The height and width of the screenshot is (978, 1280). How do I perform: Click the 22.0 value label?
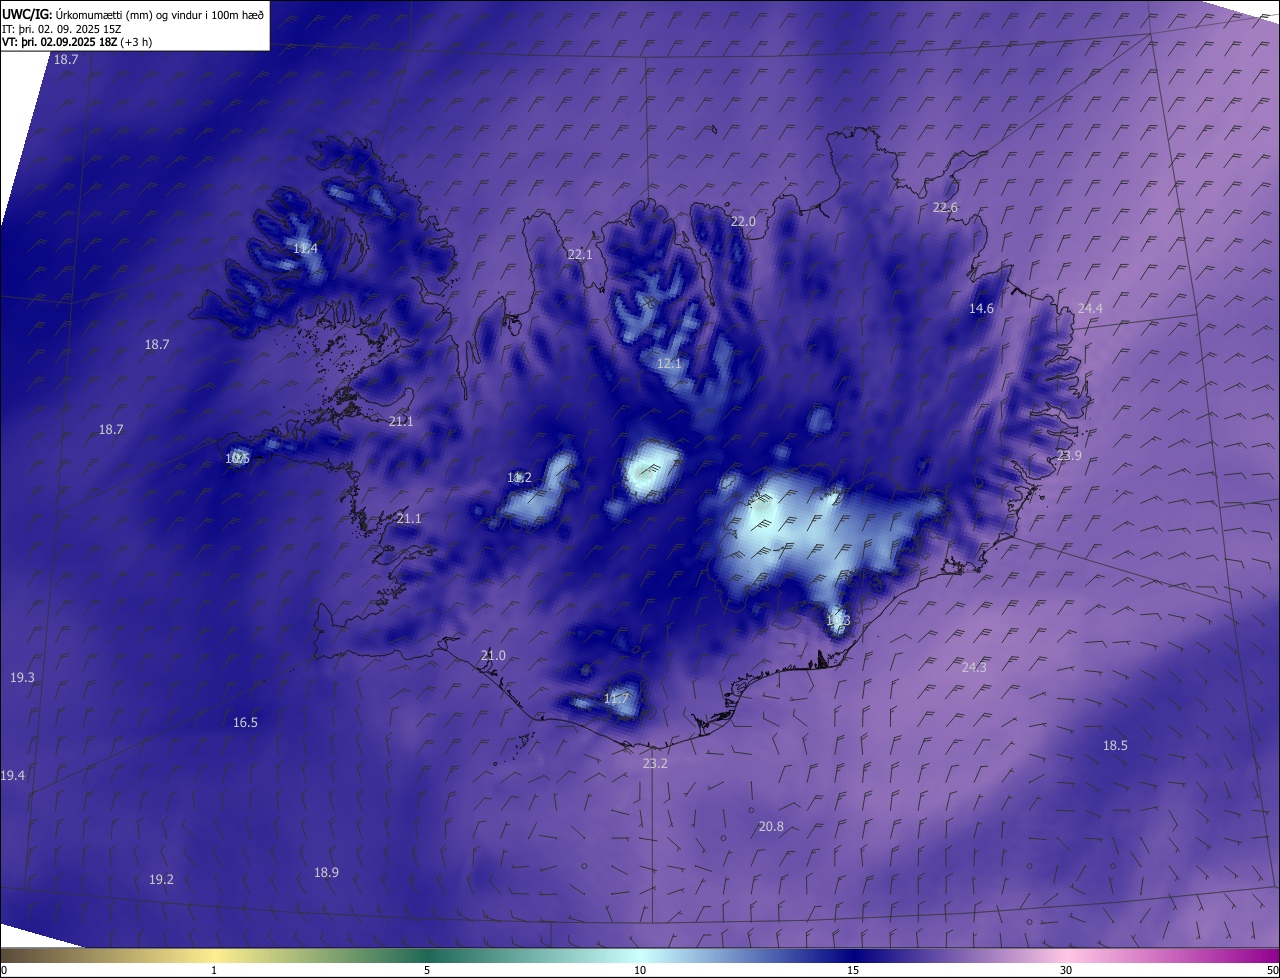click(743, 221)
